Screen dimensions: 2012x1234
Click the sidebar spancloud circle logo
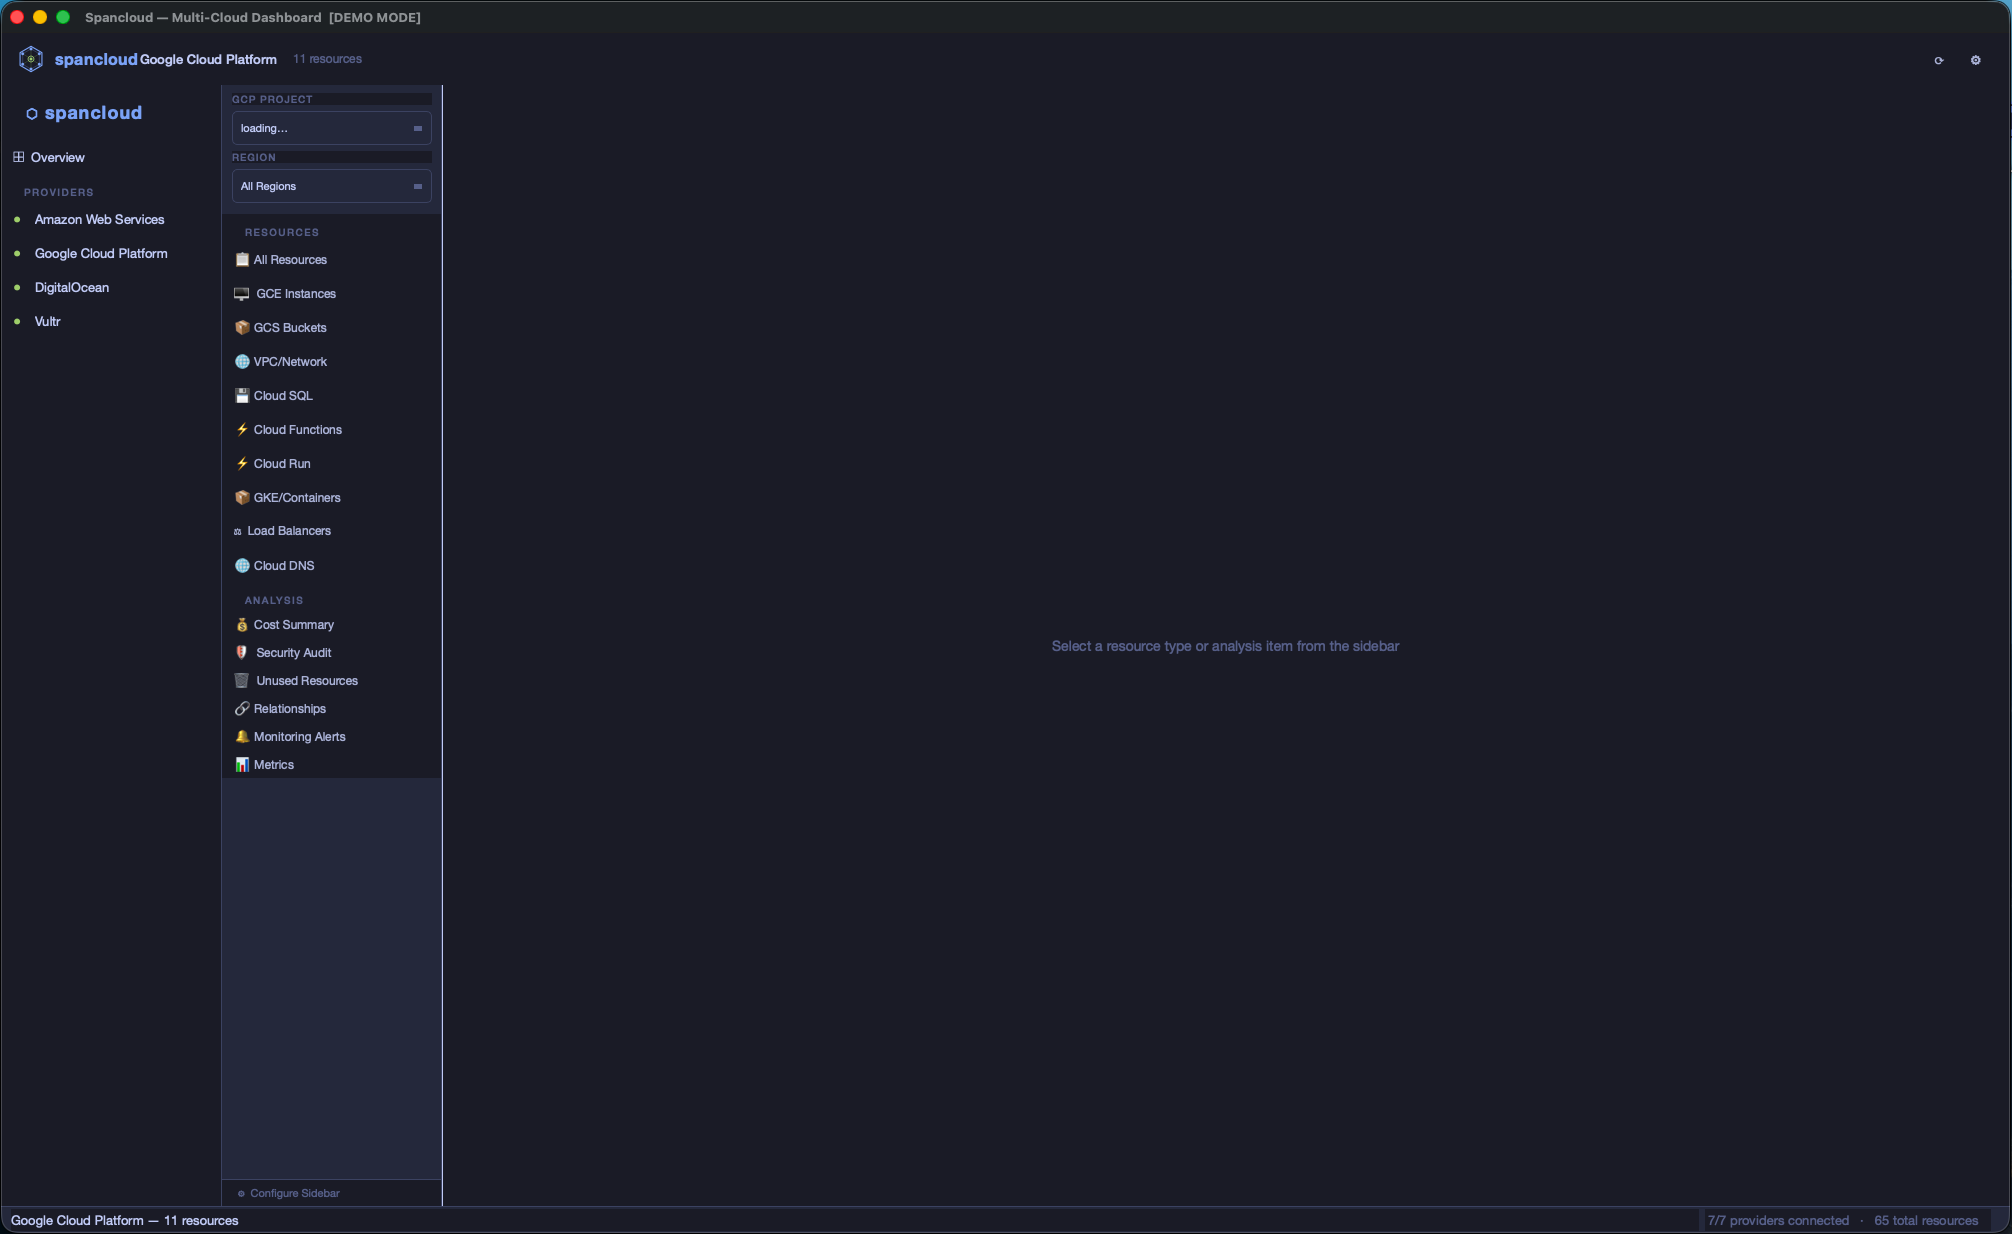pyautogui.click(x=32, y=114)
